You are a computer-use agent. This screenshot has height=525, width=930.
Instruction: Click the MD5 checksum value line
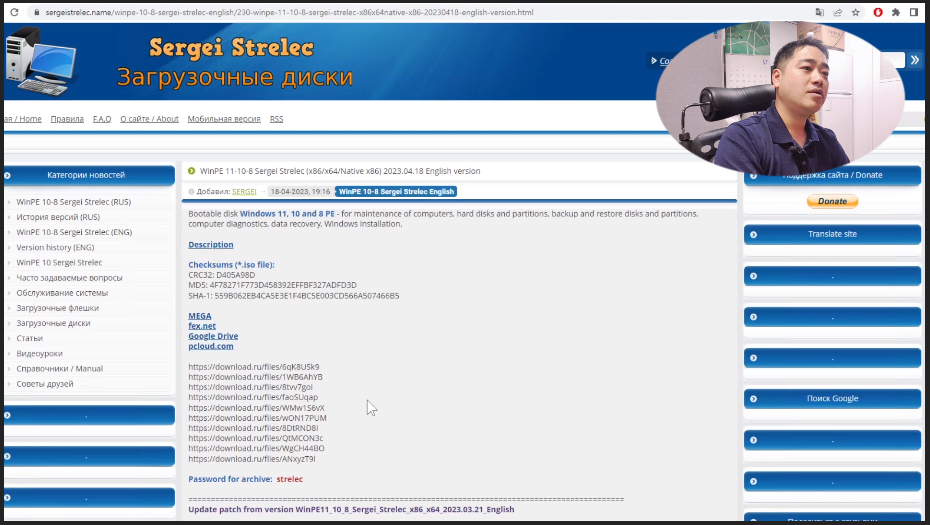pos(272,285)
